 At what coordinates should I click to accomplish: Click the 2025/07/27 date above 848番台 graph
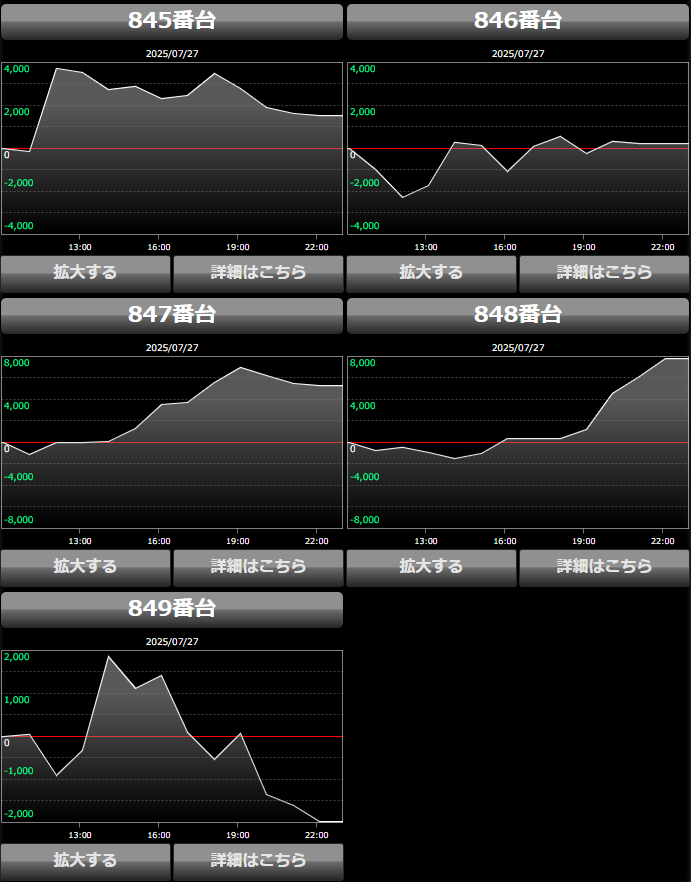click(x=518, y=348)
